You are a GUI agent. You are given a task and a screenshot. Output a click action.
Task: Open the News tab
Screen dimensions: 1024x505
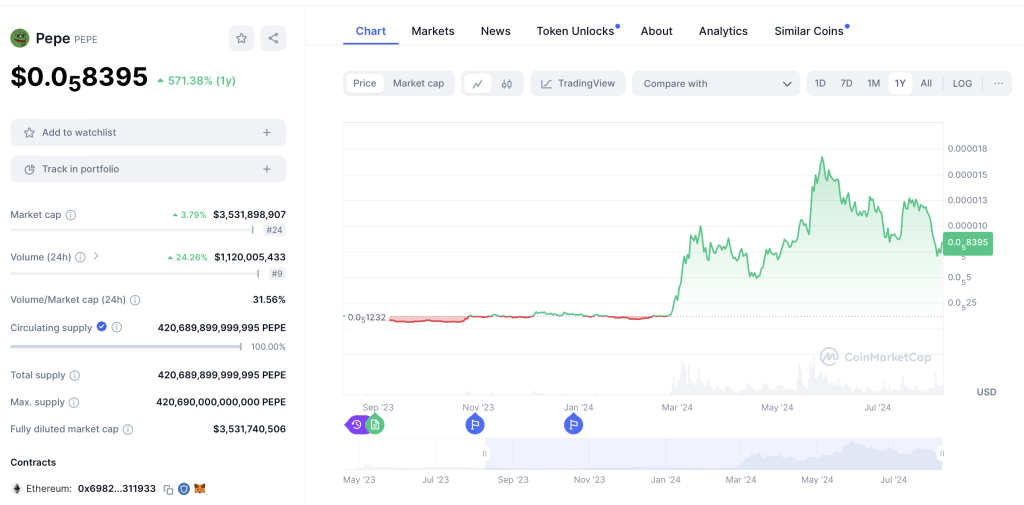[496, 31]
